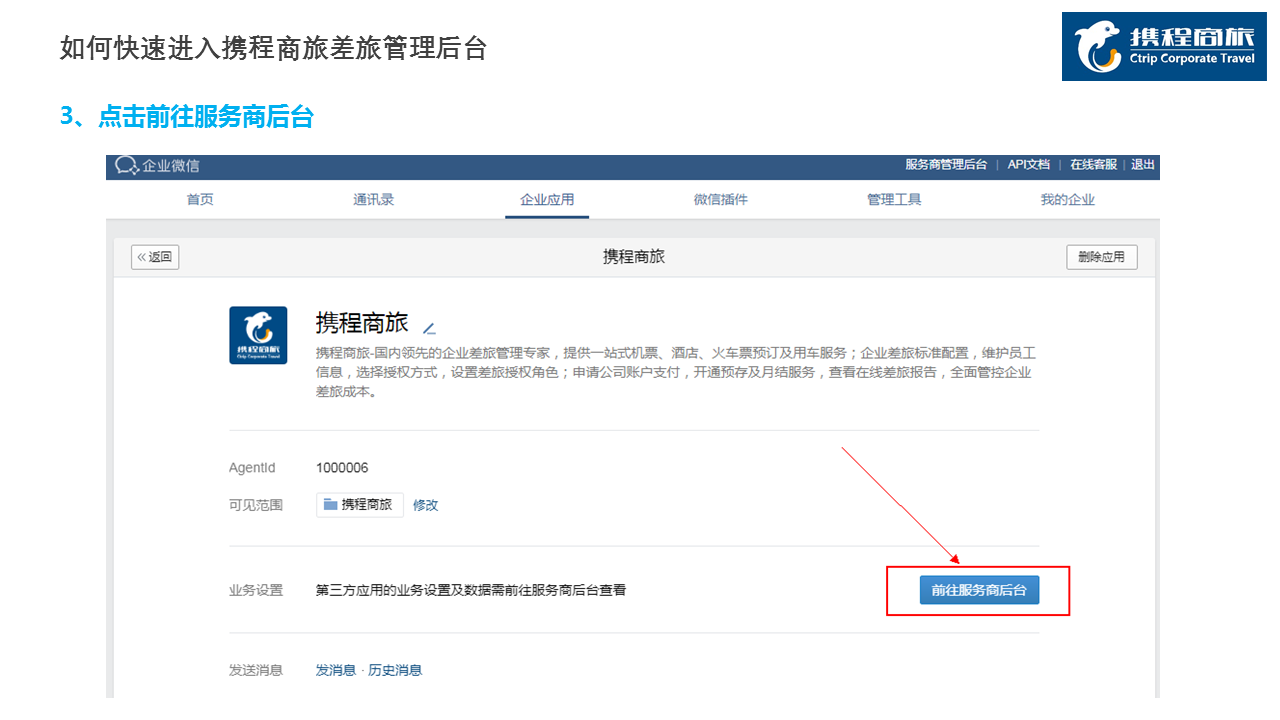Screen dimensions: 1280x720
Task: Switch to the 通讯录 tab
Action: pyautogui.click(x=374, y=200)
